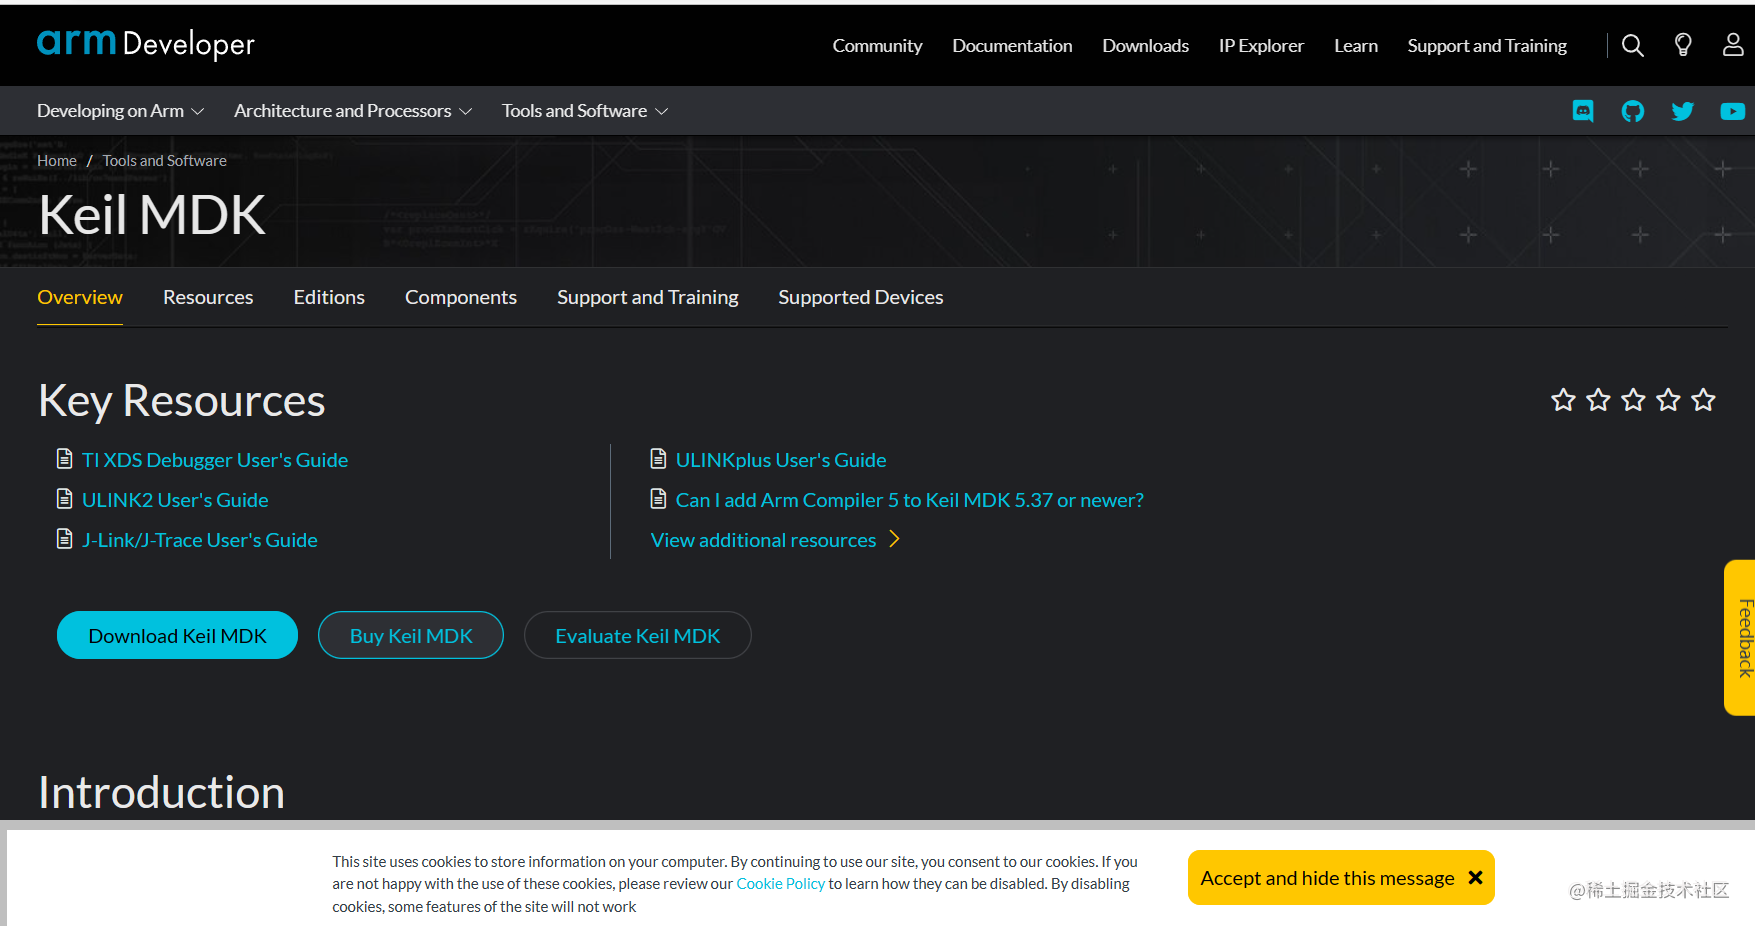The height and width of the screenshot is (926, 1755).
Task: Open the Discord chat icon
Action: [x=1583, y=111]
